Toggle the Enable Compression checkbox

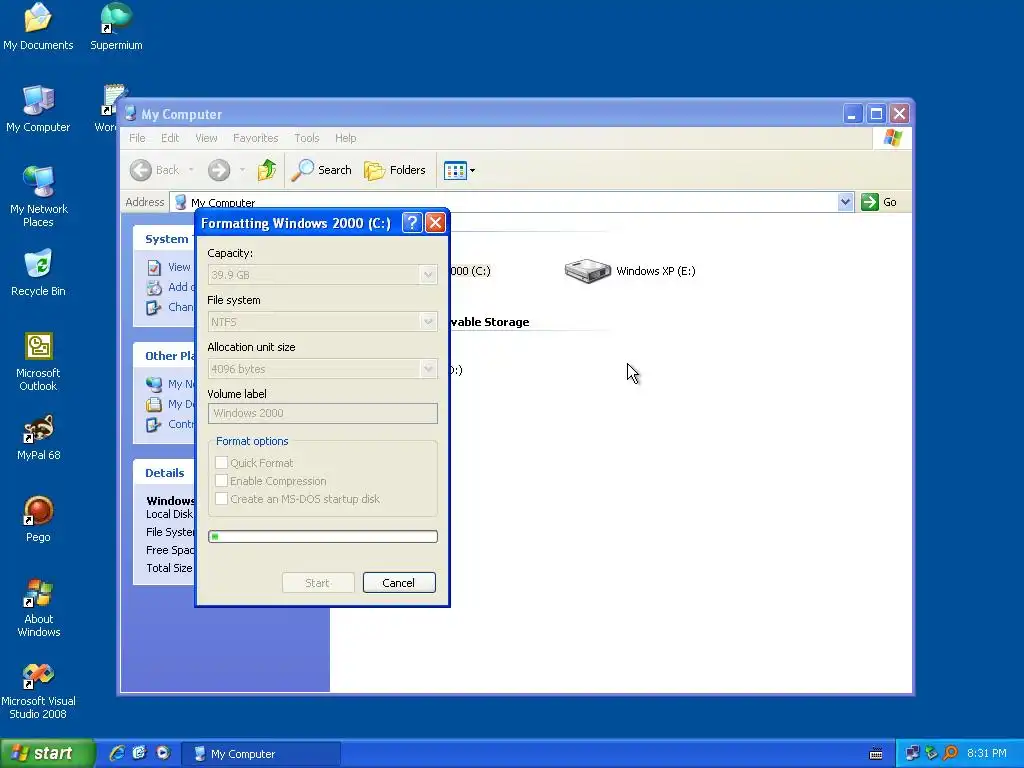[x=221, y=481]
